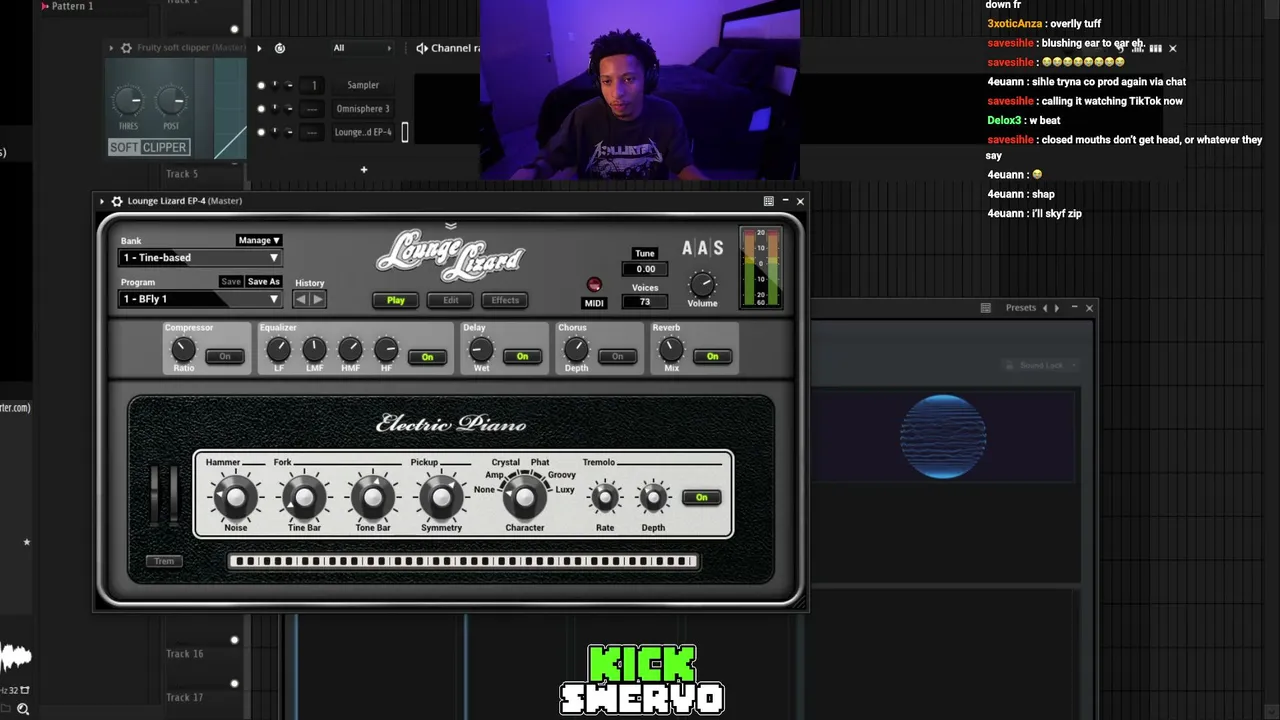Click the Pickup Symmetry knob
Viewport: 1280px width, 720px height.
coord(441,496)
